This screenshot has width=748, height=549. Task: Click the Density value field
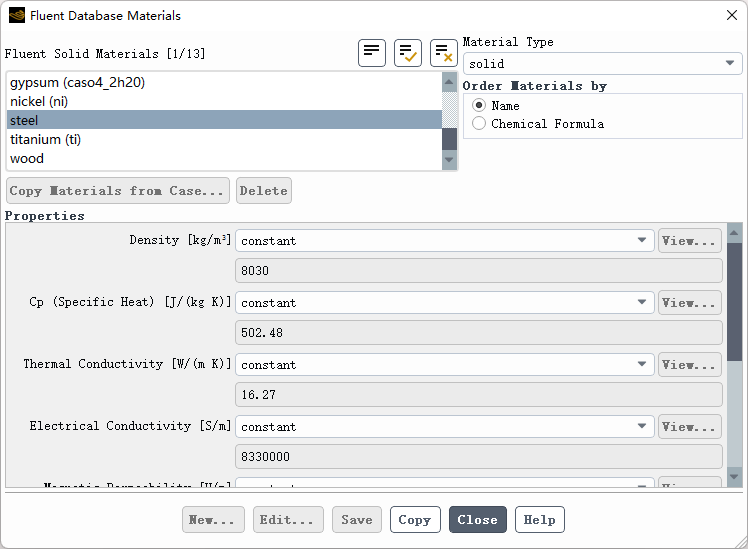(478, 271)
